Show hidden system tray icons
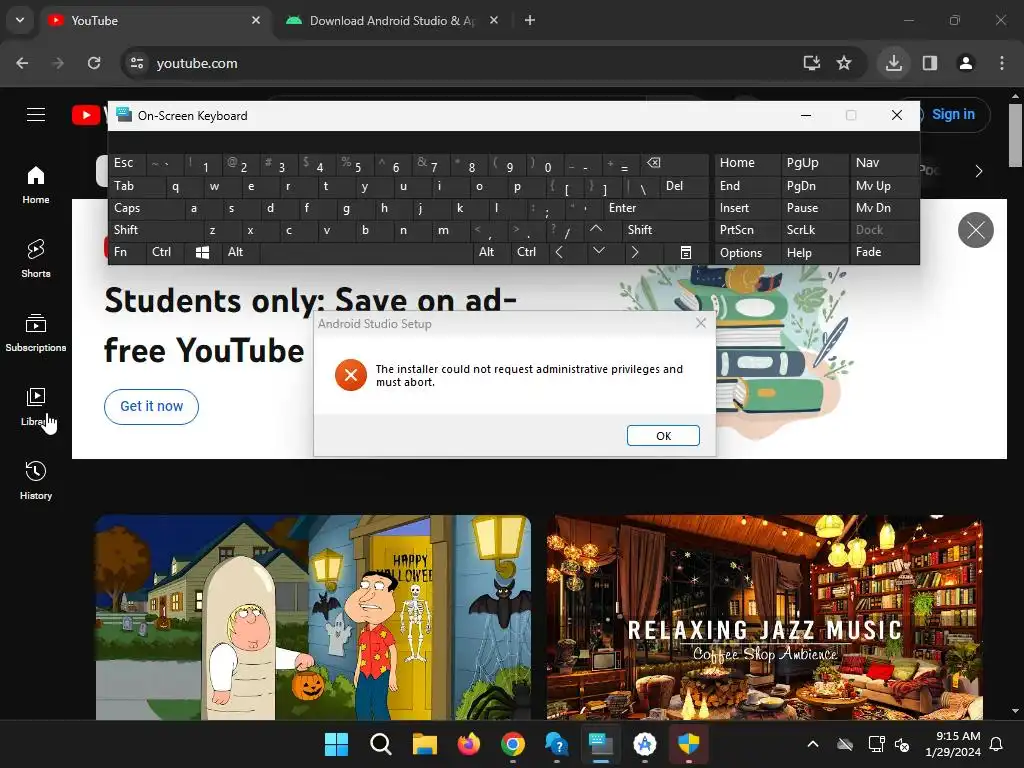 coord(813,744)
